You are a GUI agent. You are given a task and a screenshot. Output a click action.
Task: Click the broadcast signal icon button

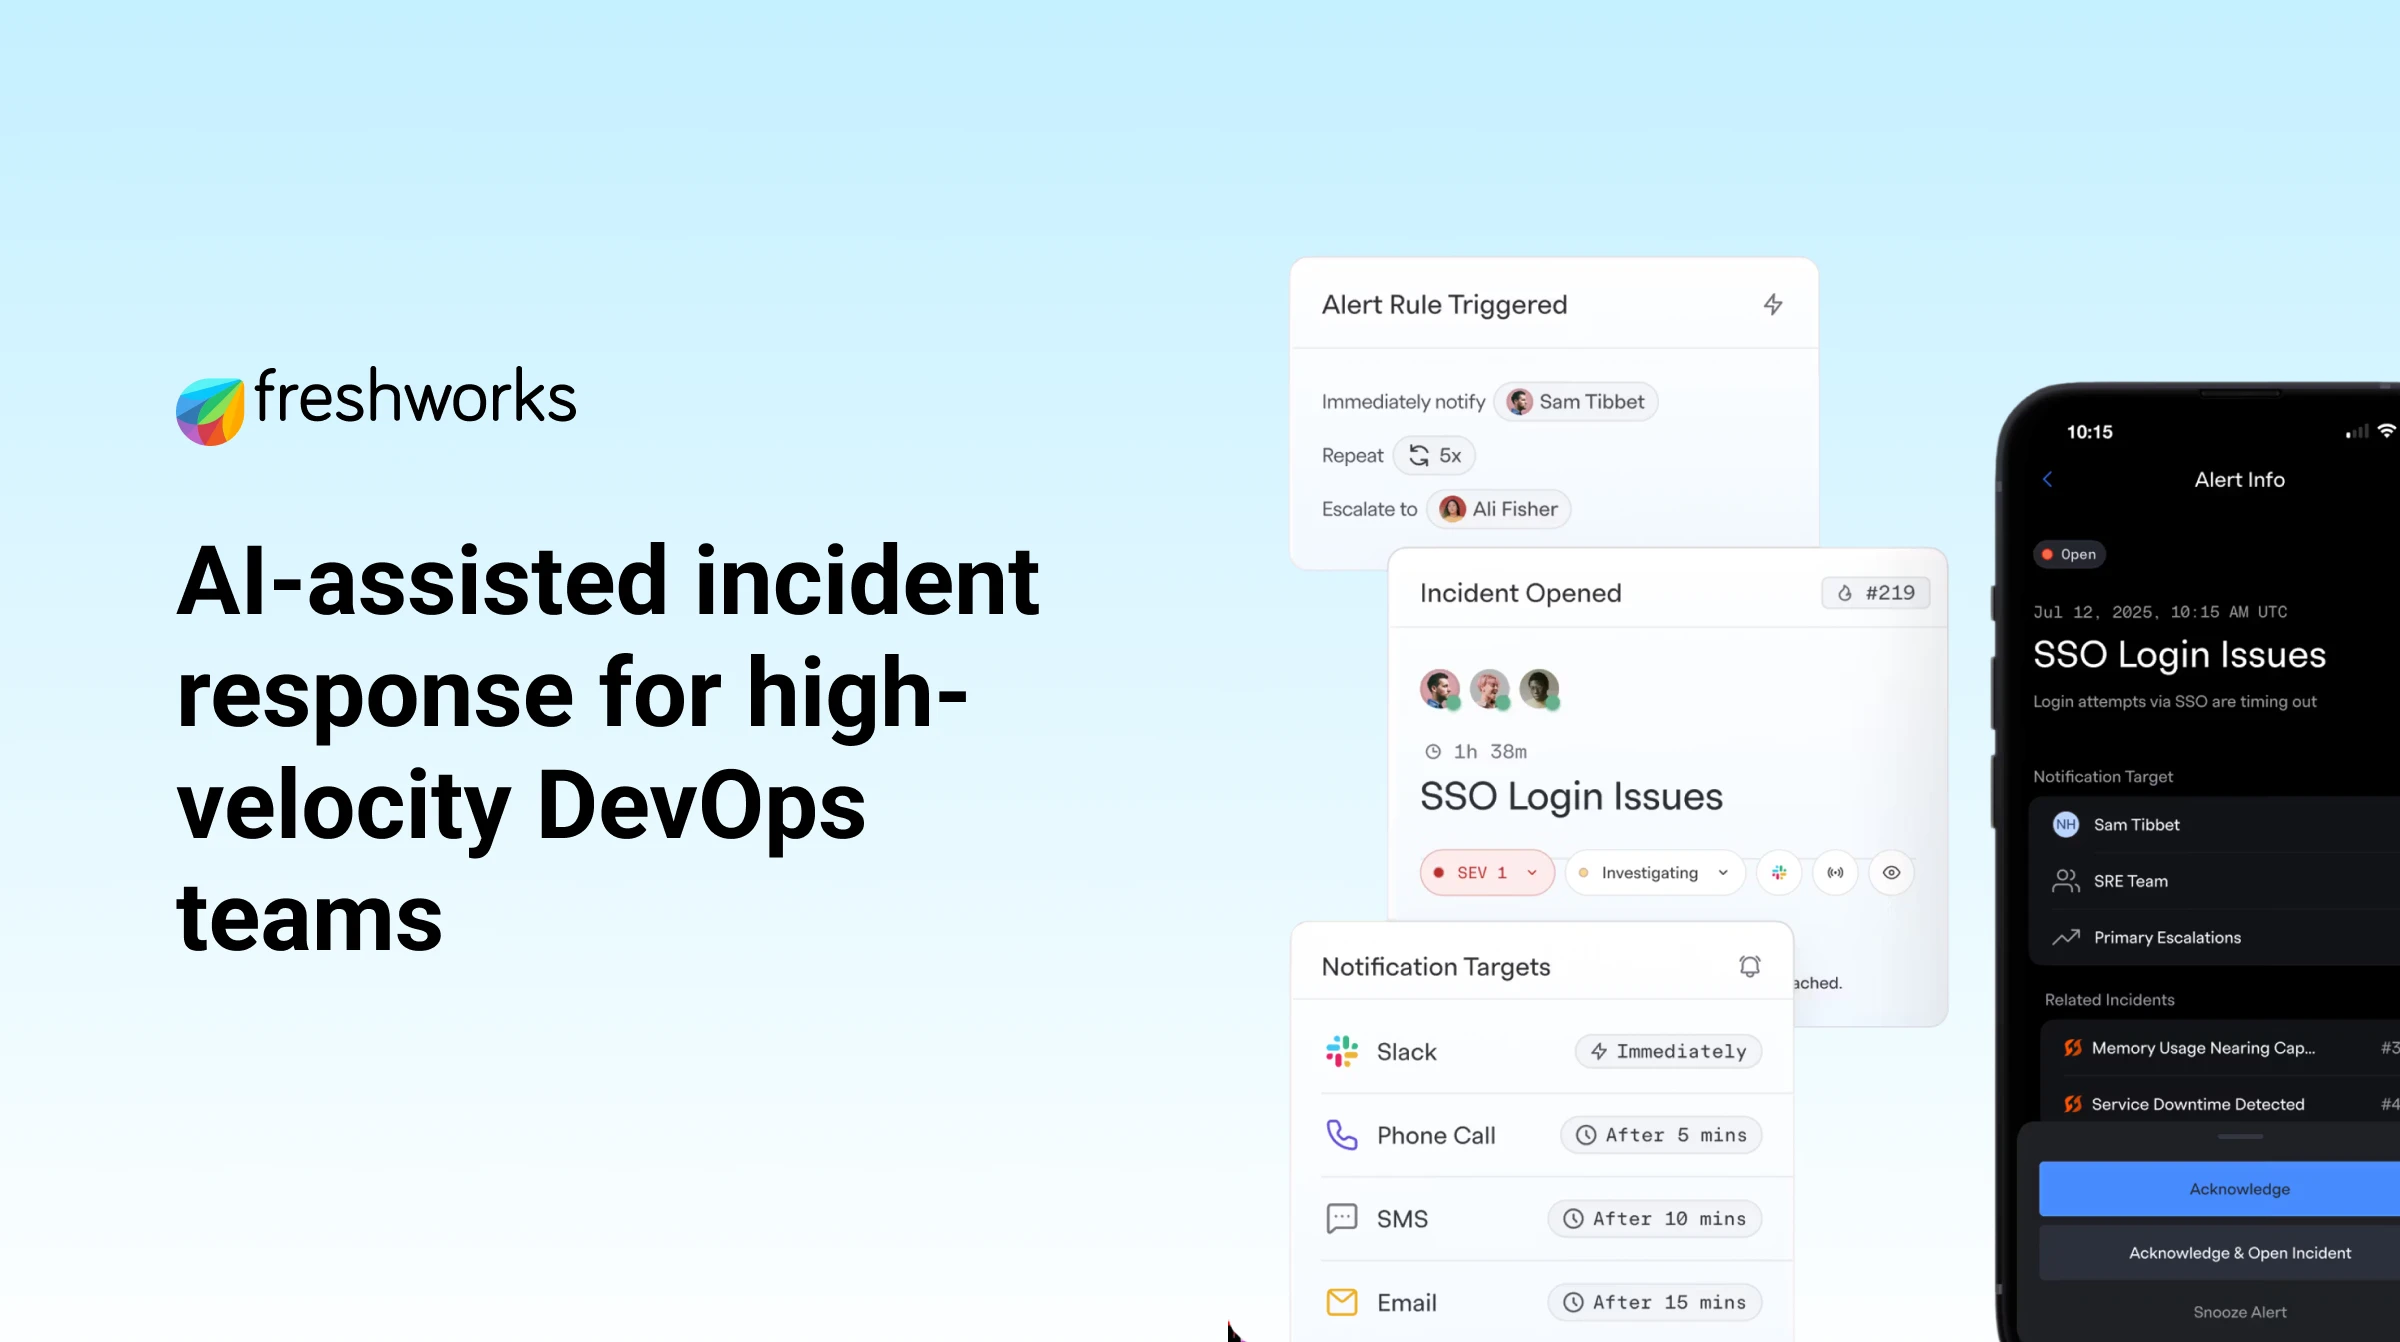[x=1835, y=873]
